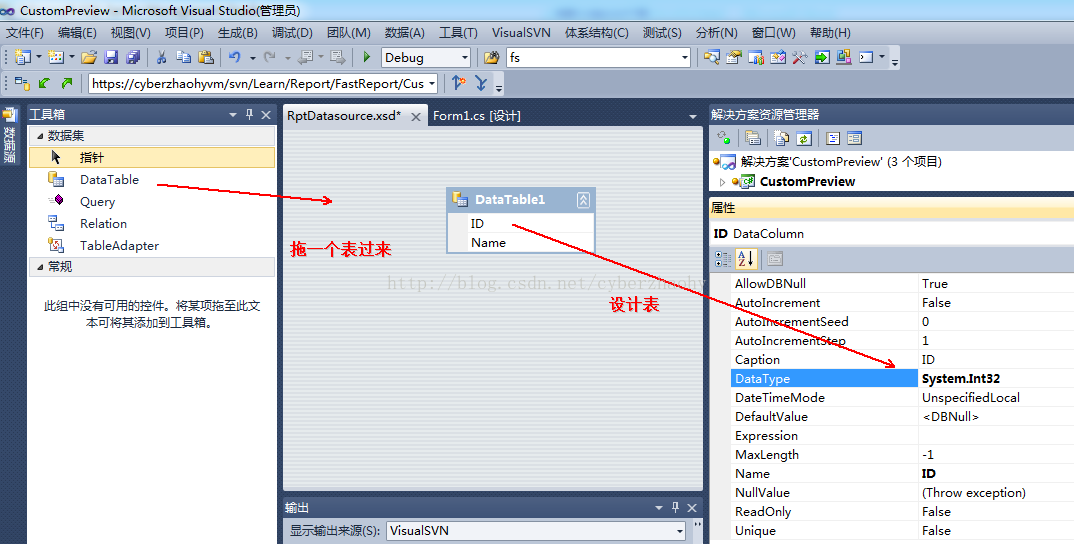This screenshot has height=544, width=1074.
Task: Click the Paste clipboard icon
Action: [205, 58]
